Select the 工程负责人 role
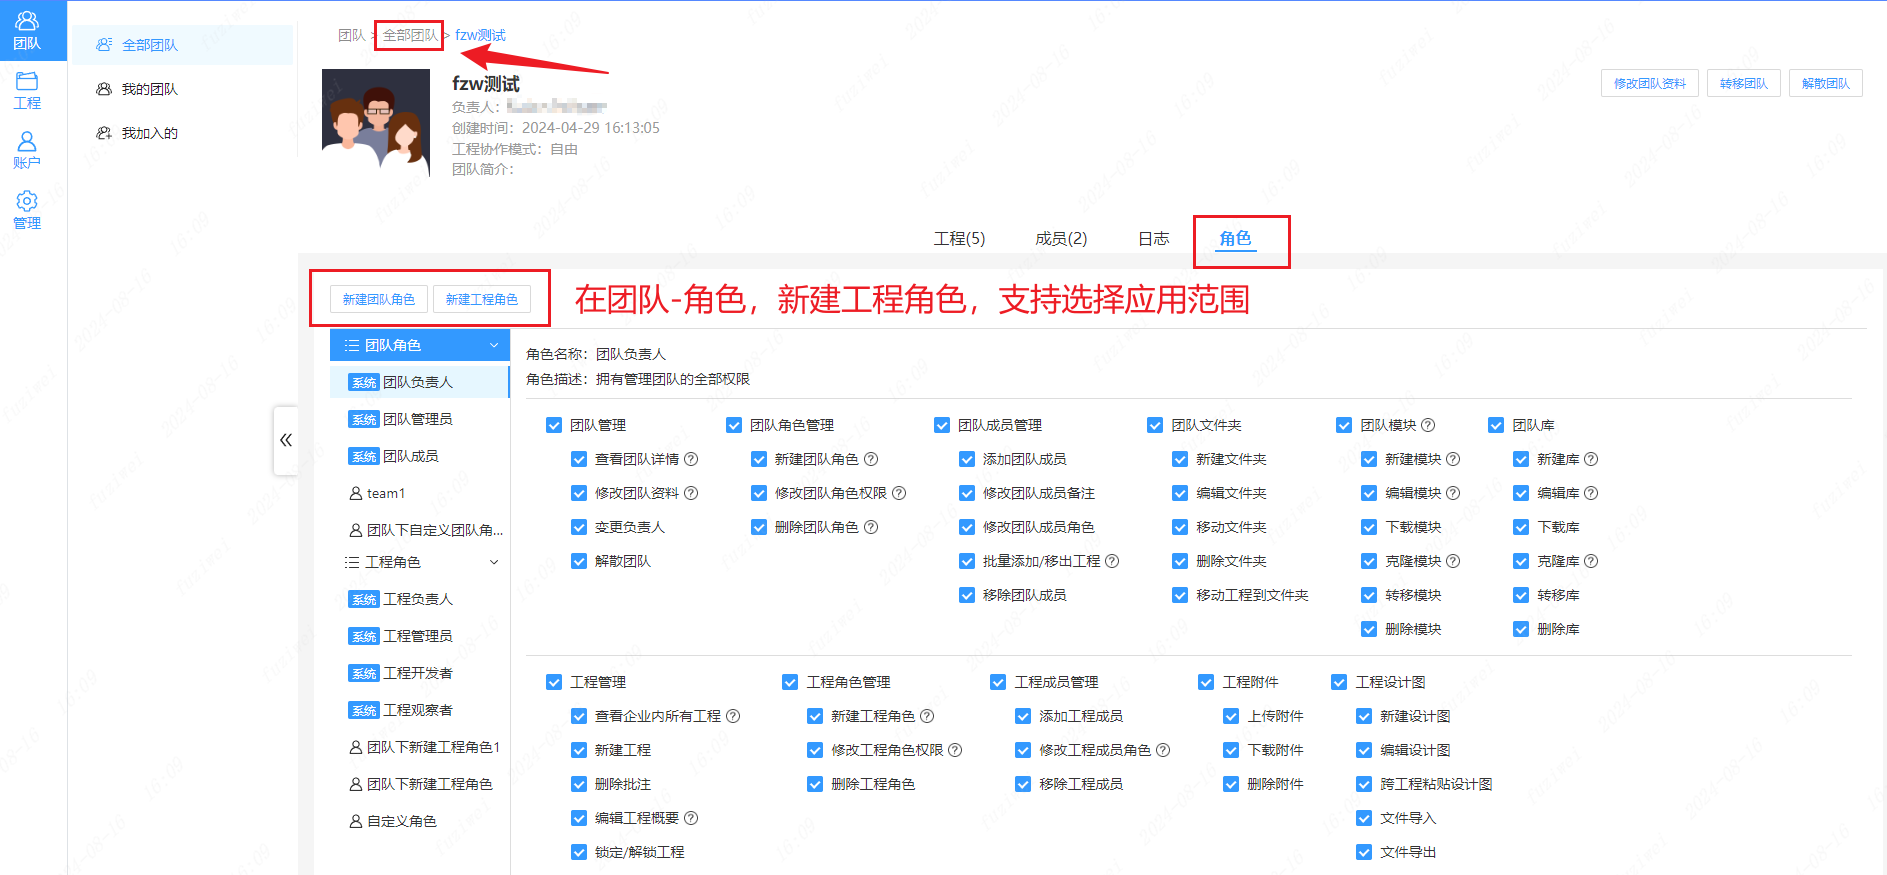Screen dimensions: 1887x875 coord(420,599)
